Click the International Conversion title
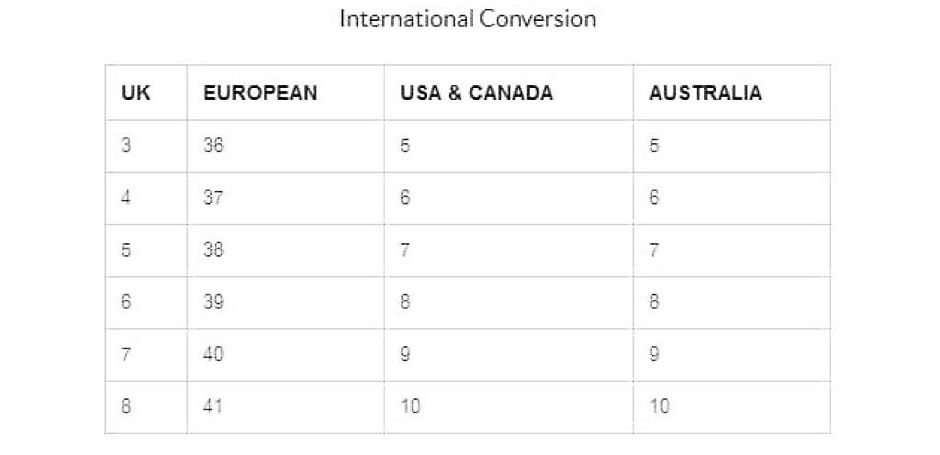The width and height of the screenshot is (940, 455). pyautogui.click(x=468, y=19)
